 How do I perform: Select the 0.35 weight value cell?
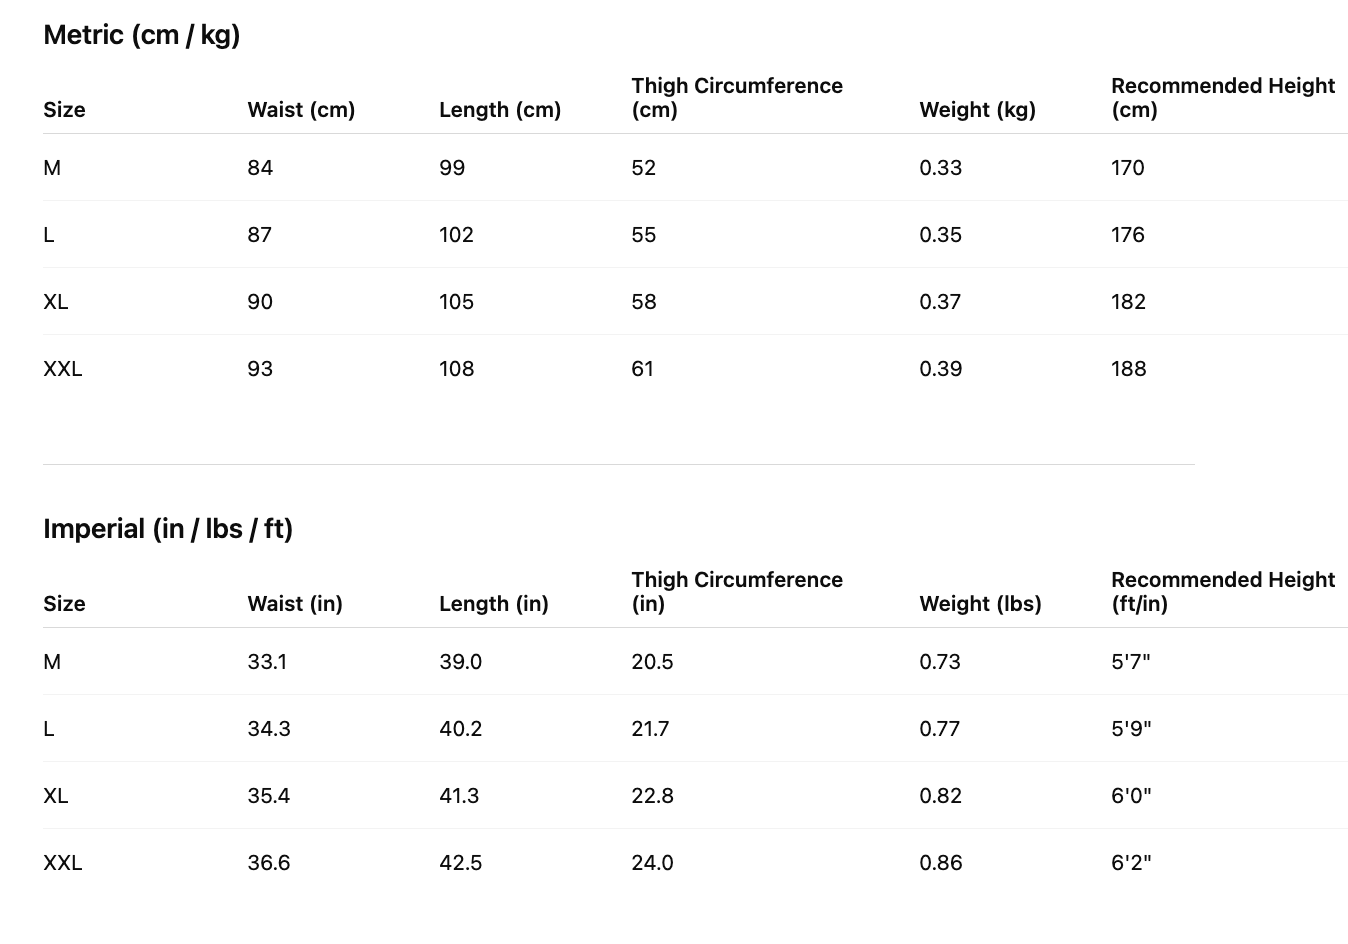(x=940, y=235)
